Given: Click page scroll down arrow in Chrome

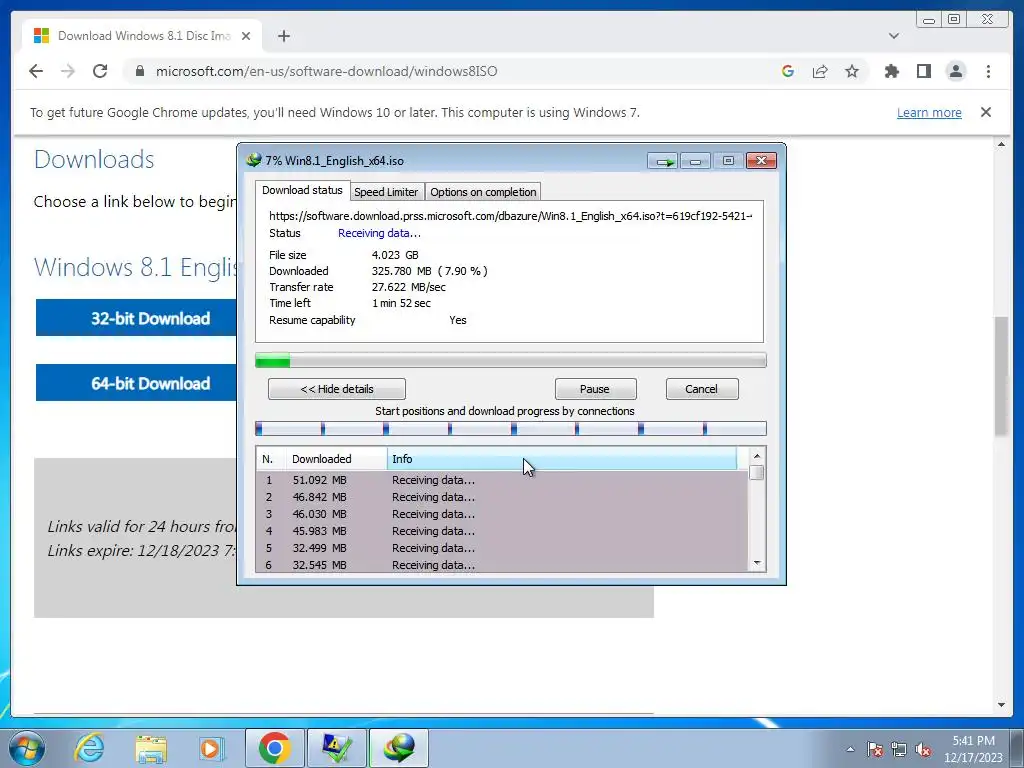Looking at the screenshot, I should point(1001,705).
